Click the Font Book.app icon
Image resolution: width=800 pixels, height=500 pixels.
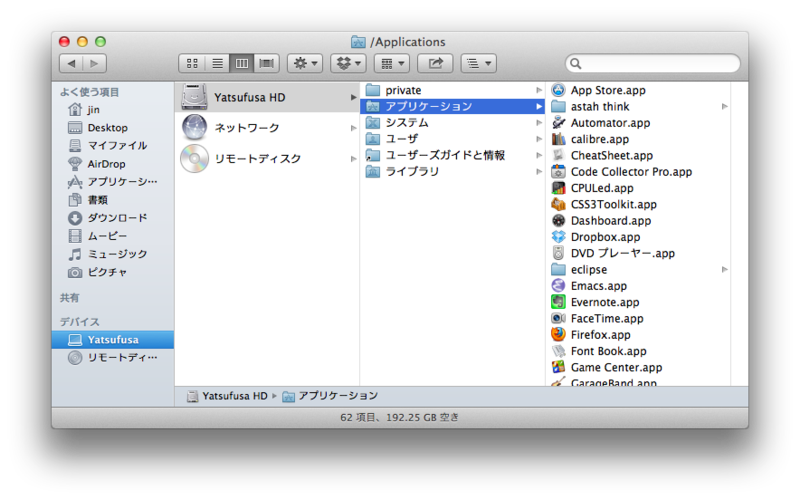pos(559,351)
